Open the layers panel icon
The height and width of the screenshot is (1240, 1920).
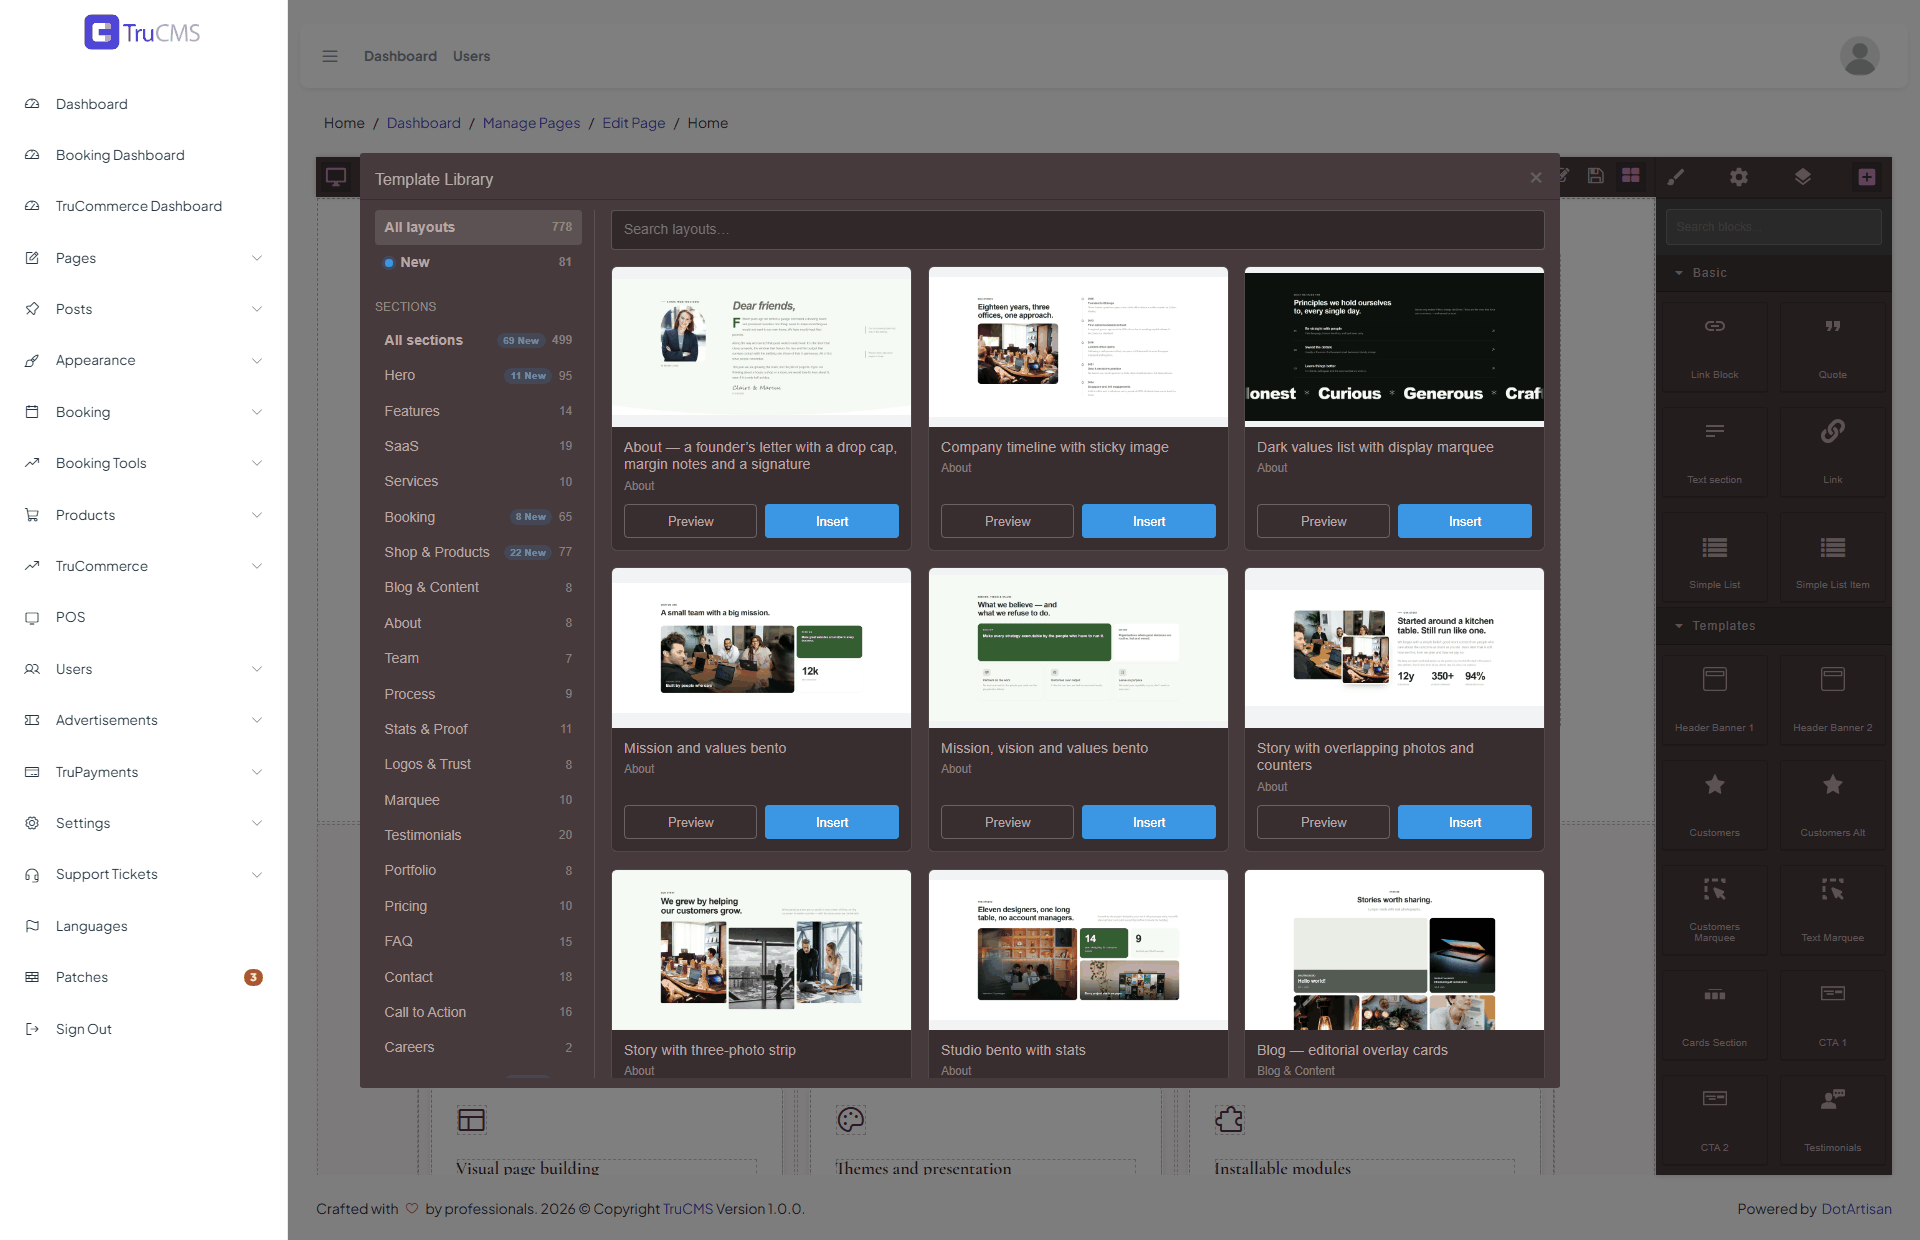click(x=1802, y=177)
